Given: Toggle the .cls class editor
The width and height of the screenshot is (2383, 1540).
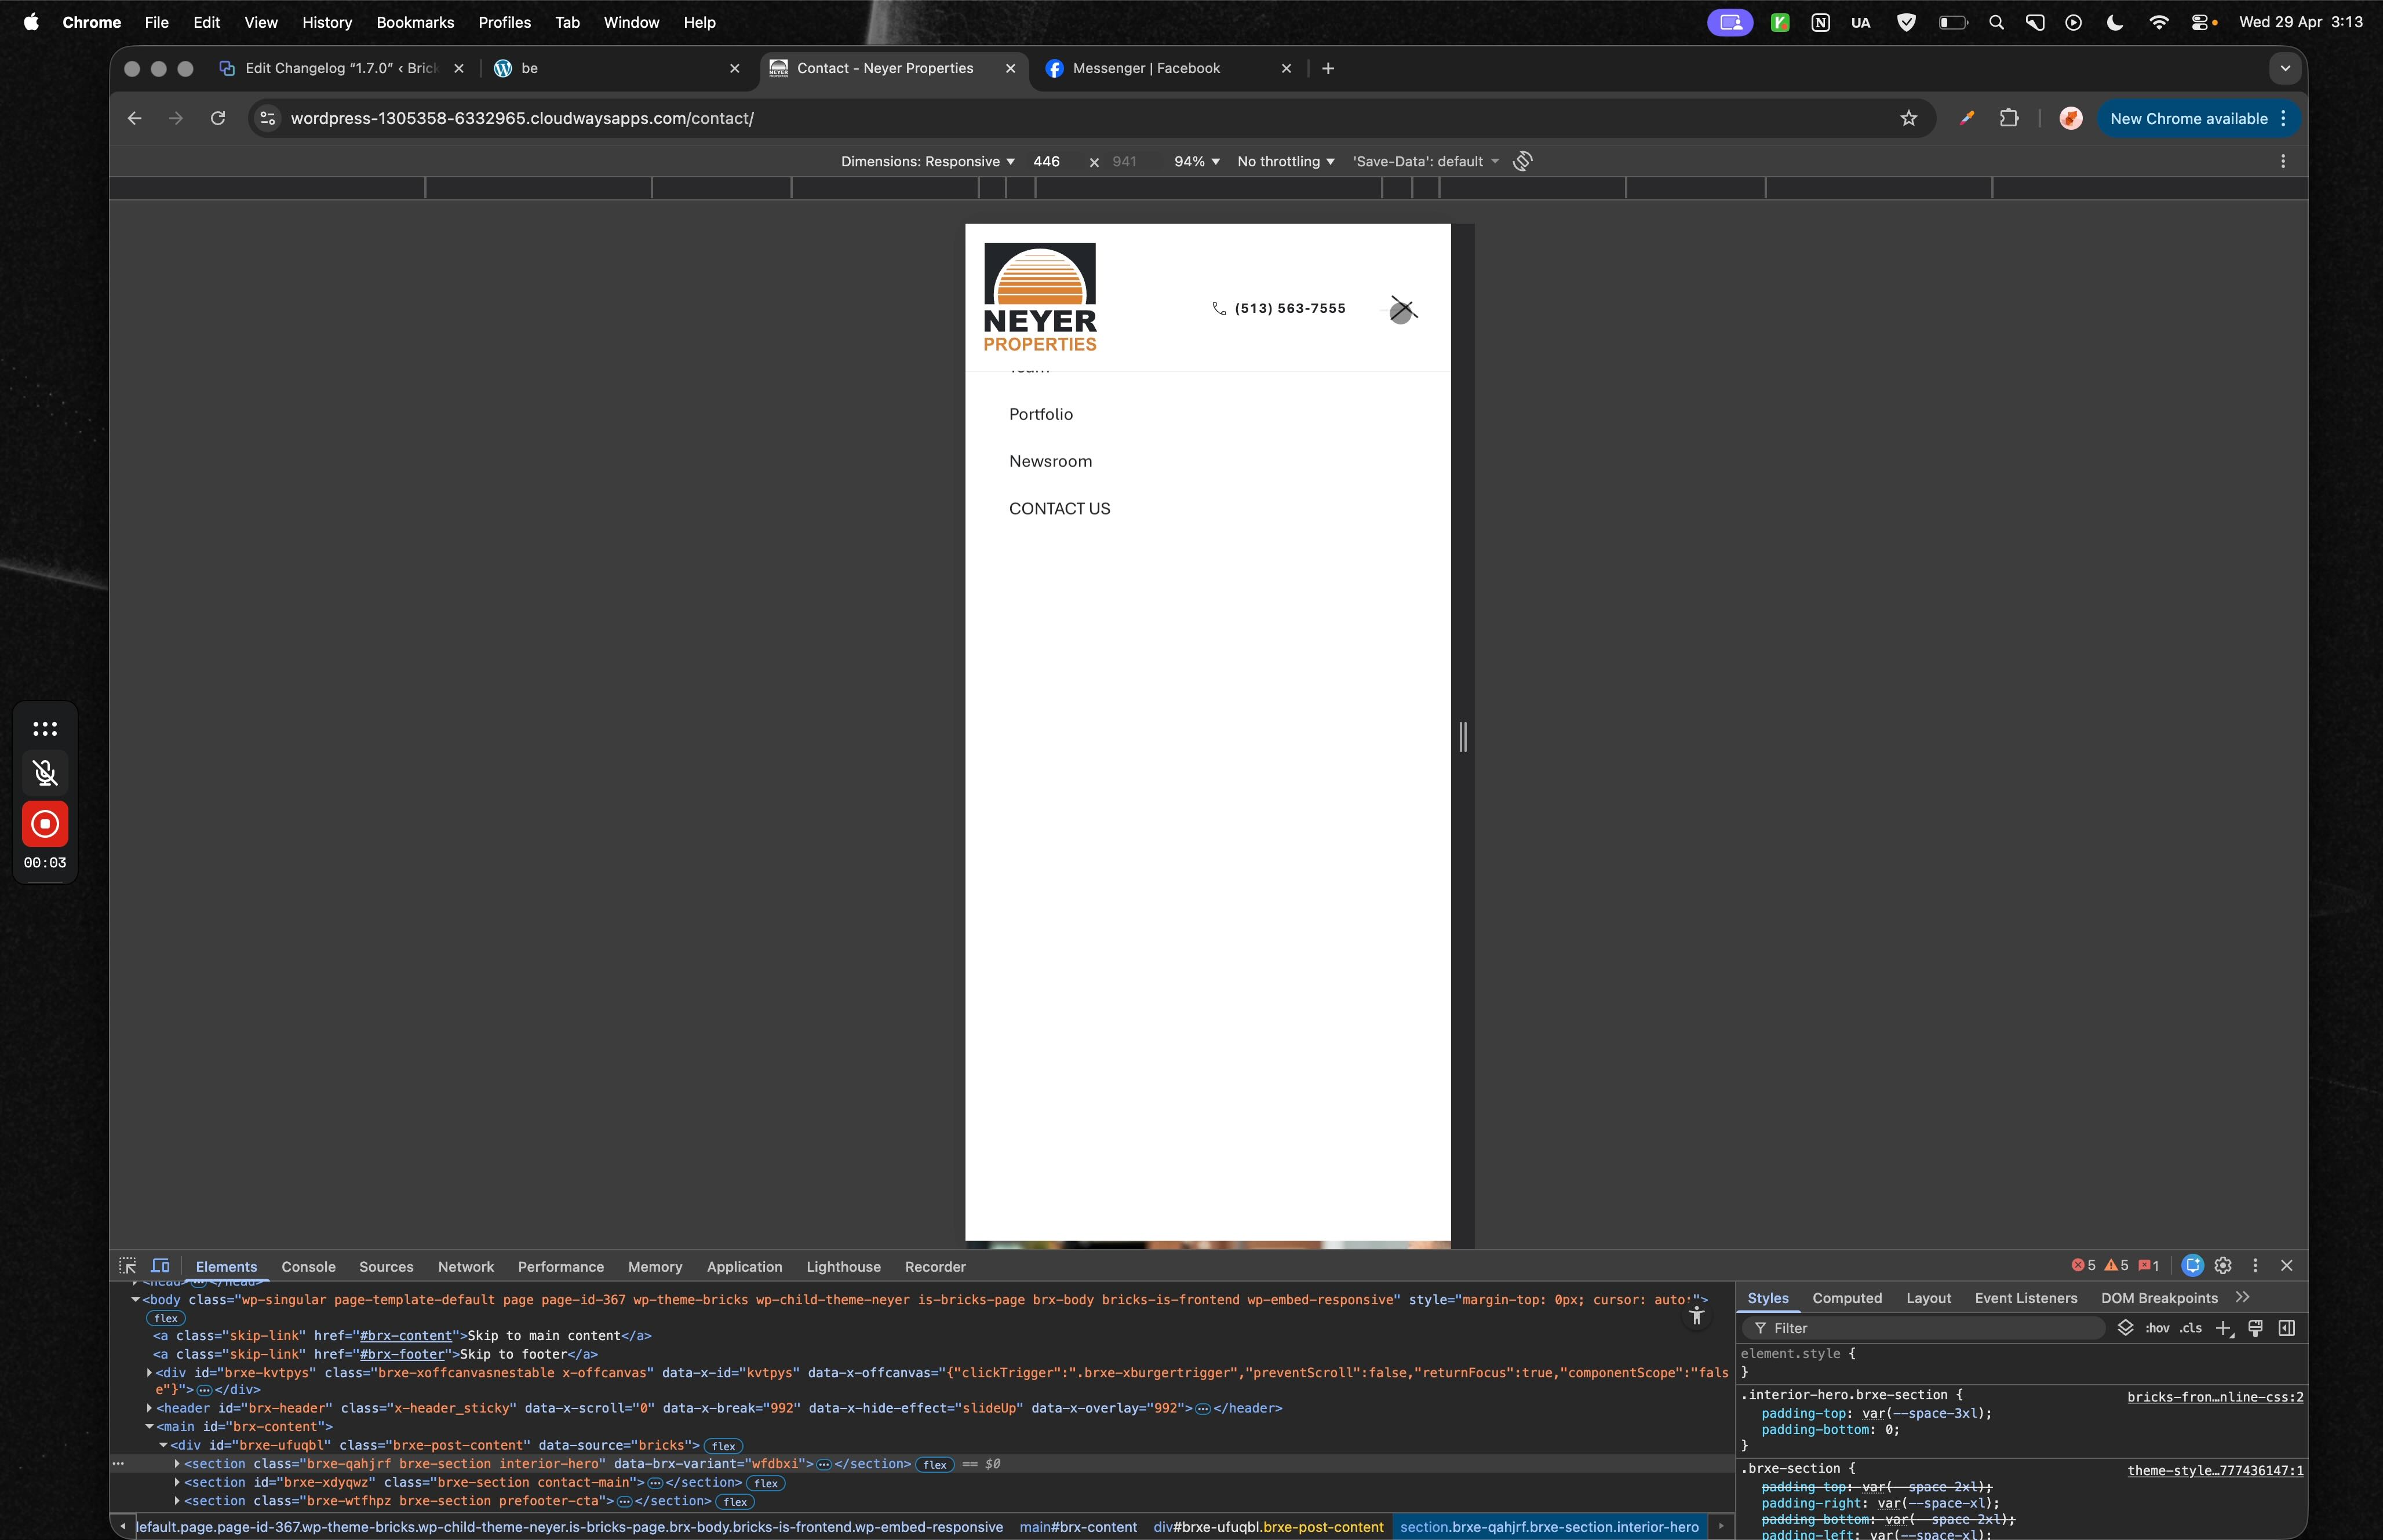Looking at the screenshot, I should 2191,1328.
